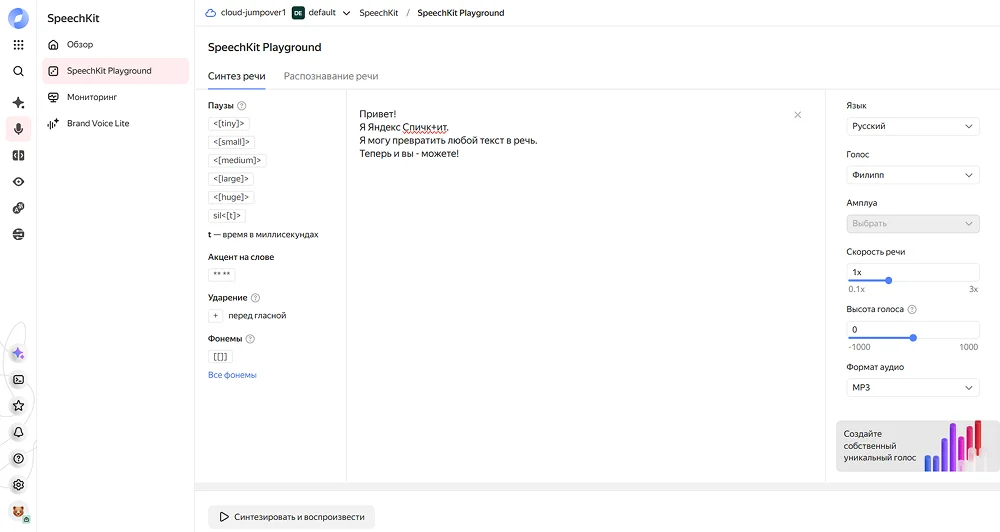Click the help icon next to Фонемы
Image resolution: width=1000 pixels, height=532 pixels.
(250, 339)
